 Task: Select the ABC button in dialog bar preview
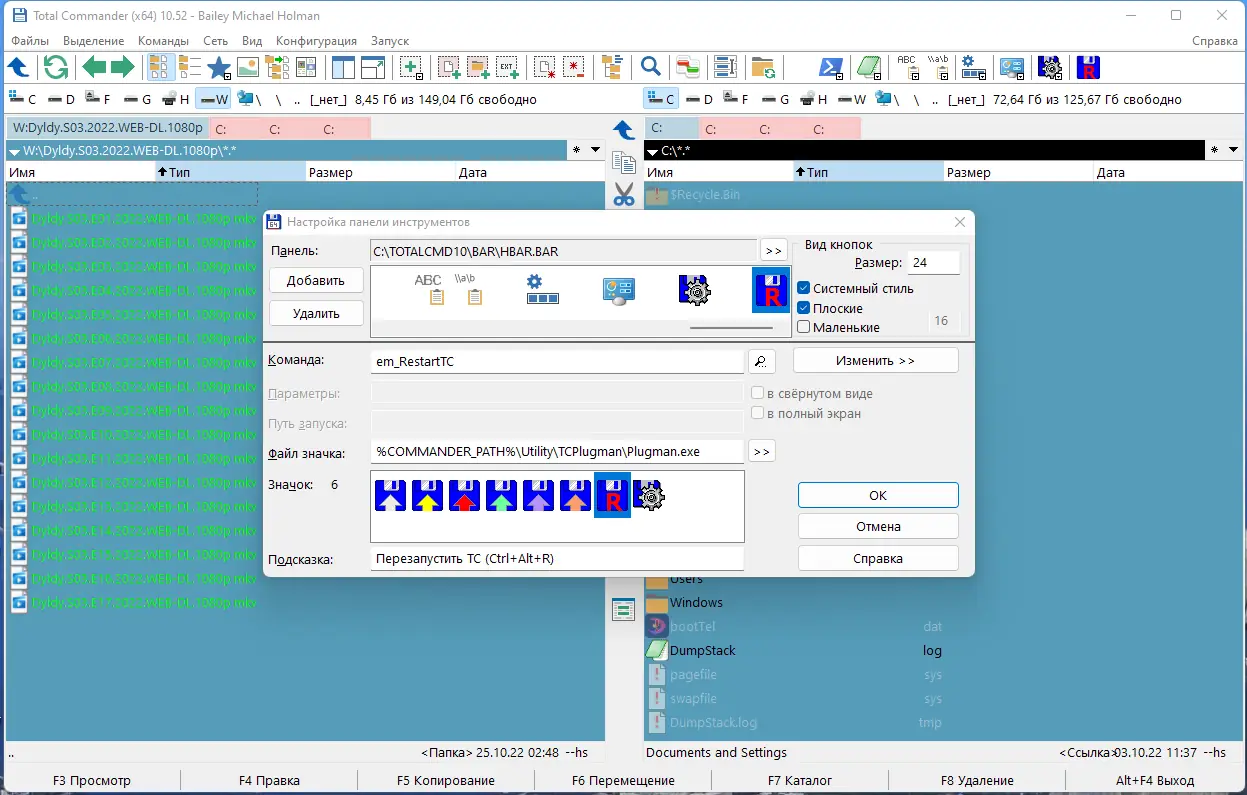coord(429,290)
